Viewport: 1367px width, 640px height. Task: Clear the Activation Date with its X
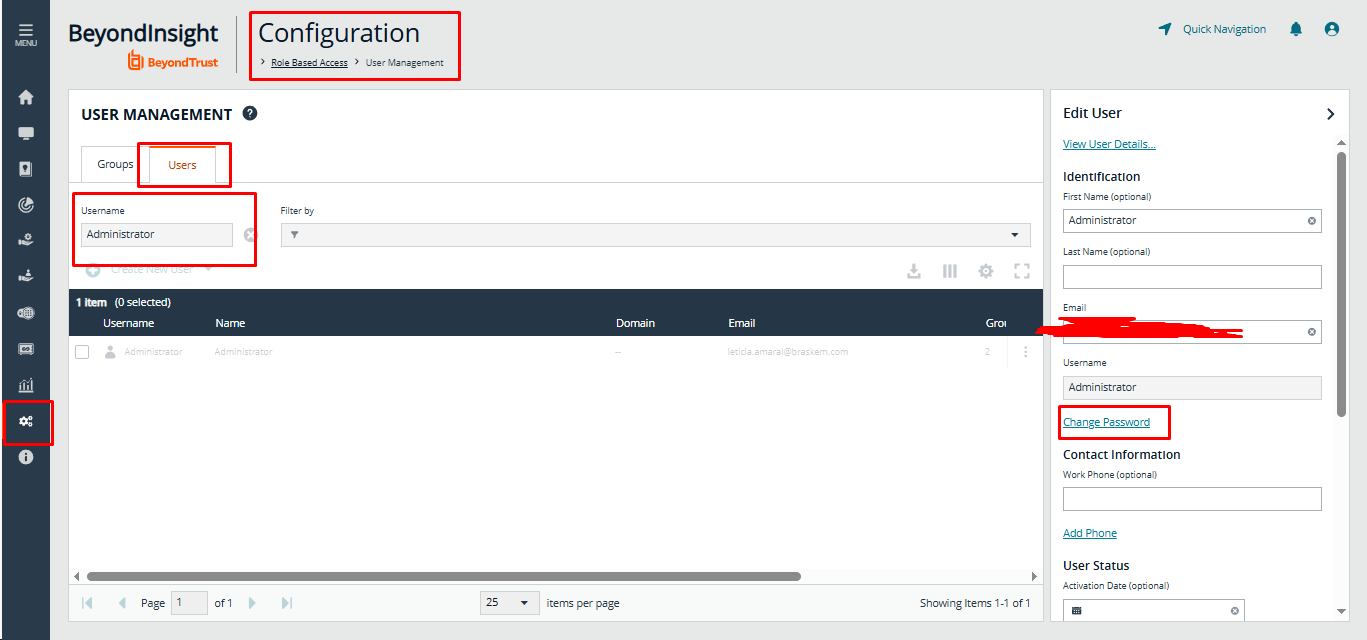1235,610
